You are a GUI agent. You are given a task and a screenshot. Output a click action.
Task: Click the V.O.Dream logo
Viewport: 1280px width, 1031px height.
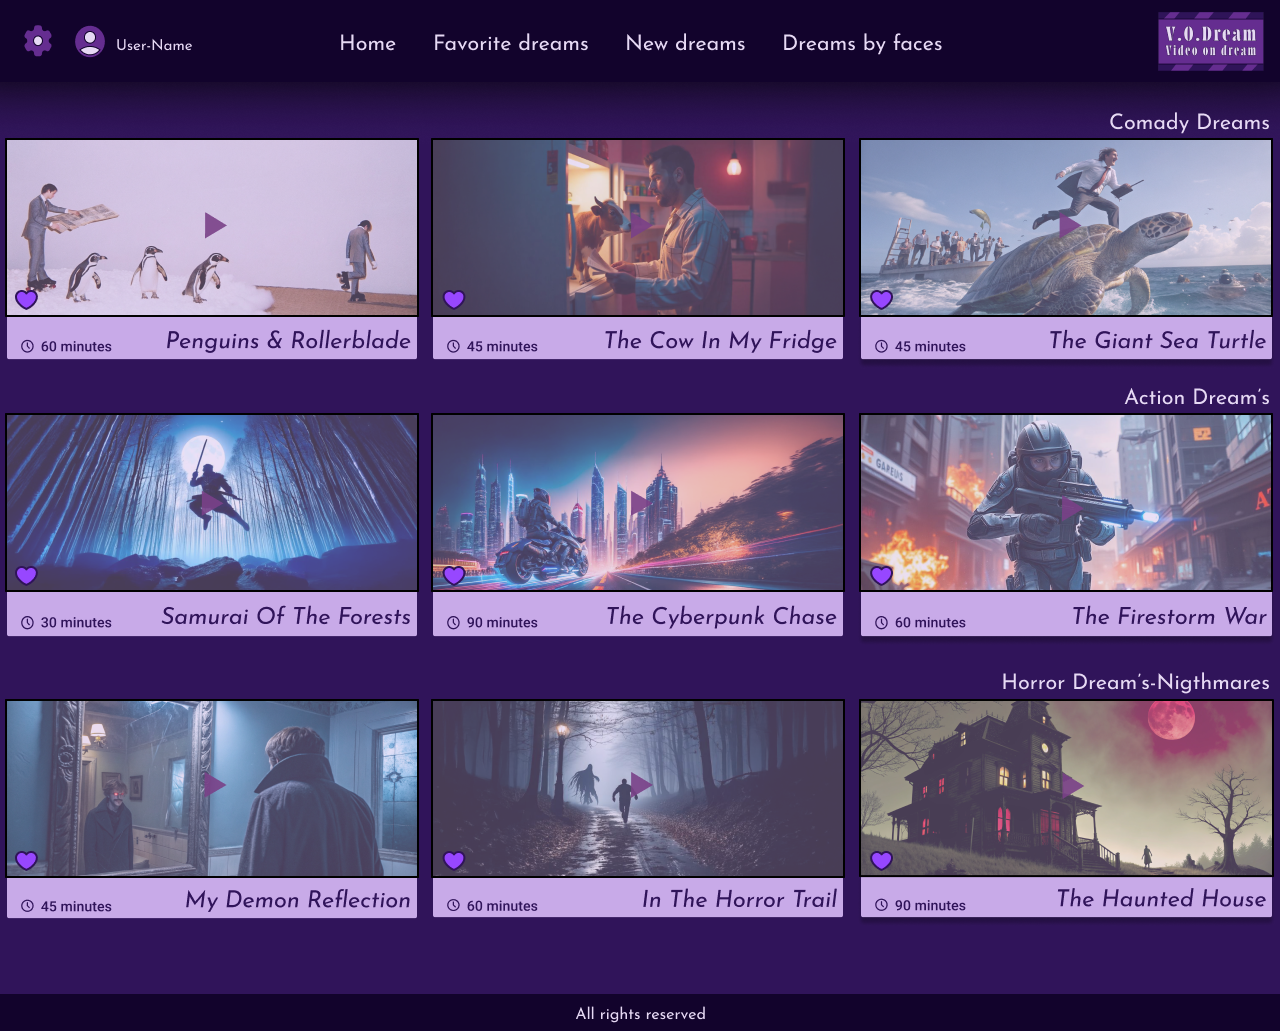click(1210, 41)
